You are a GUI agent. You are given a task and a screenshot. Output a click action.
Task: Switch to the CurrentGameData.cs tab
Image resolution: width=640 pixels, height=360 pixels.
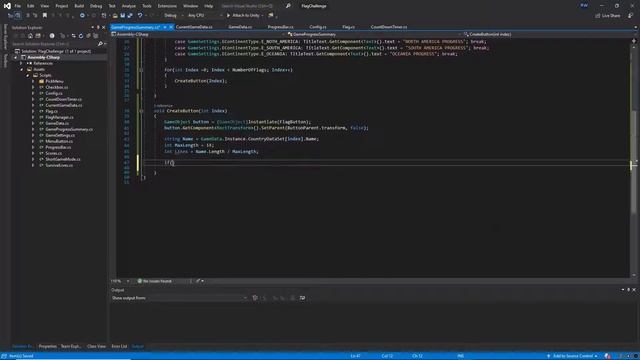[194, 27]
